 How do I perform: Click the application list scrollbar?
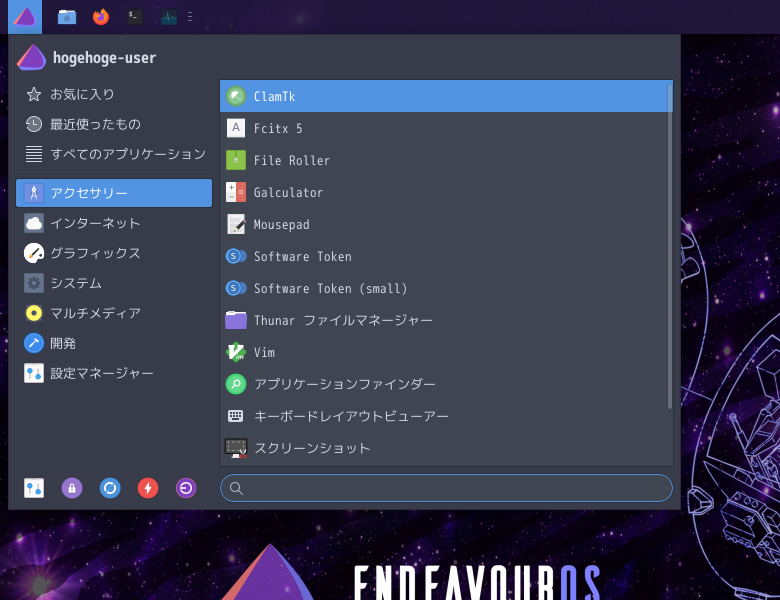click(x=670, y=246)
